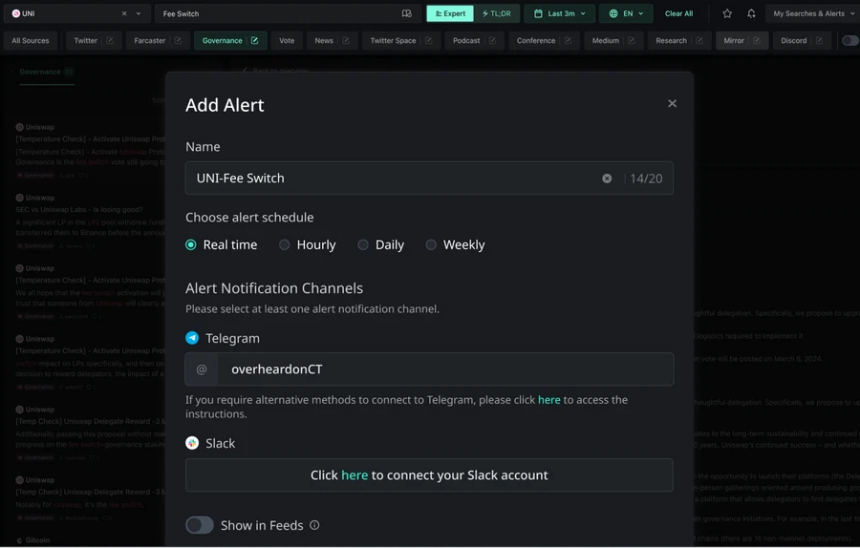
Task: Expand the UNI token dropdown
Action: pos(138,14)
